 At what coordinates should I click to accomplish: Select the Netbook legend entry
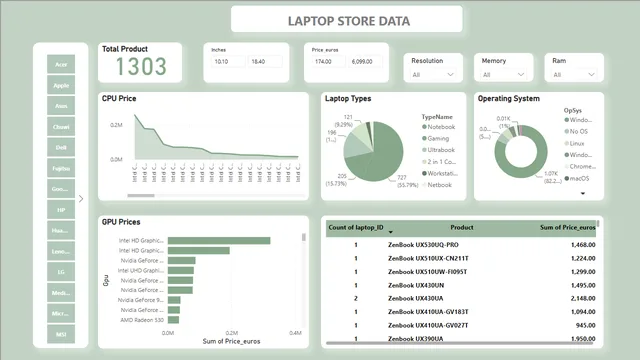[x=437, y=184]
